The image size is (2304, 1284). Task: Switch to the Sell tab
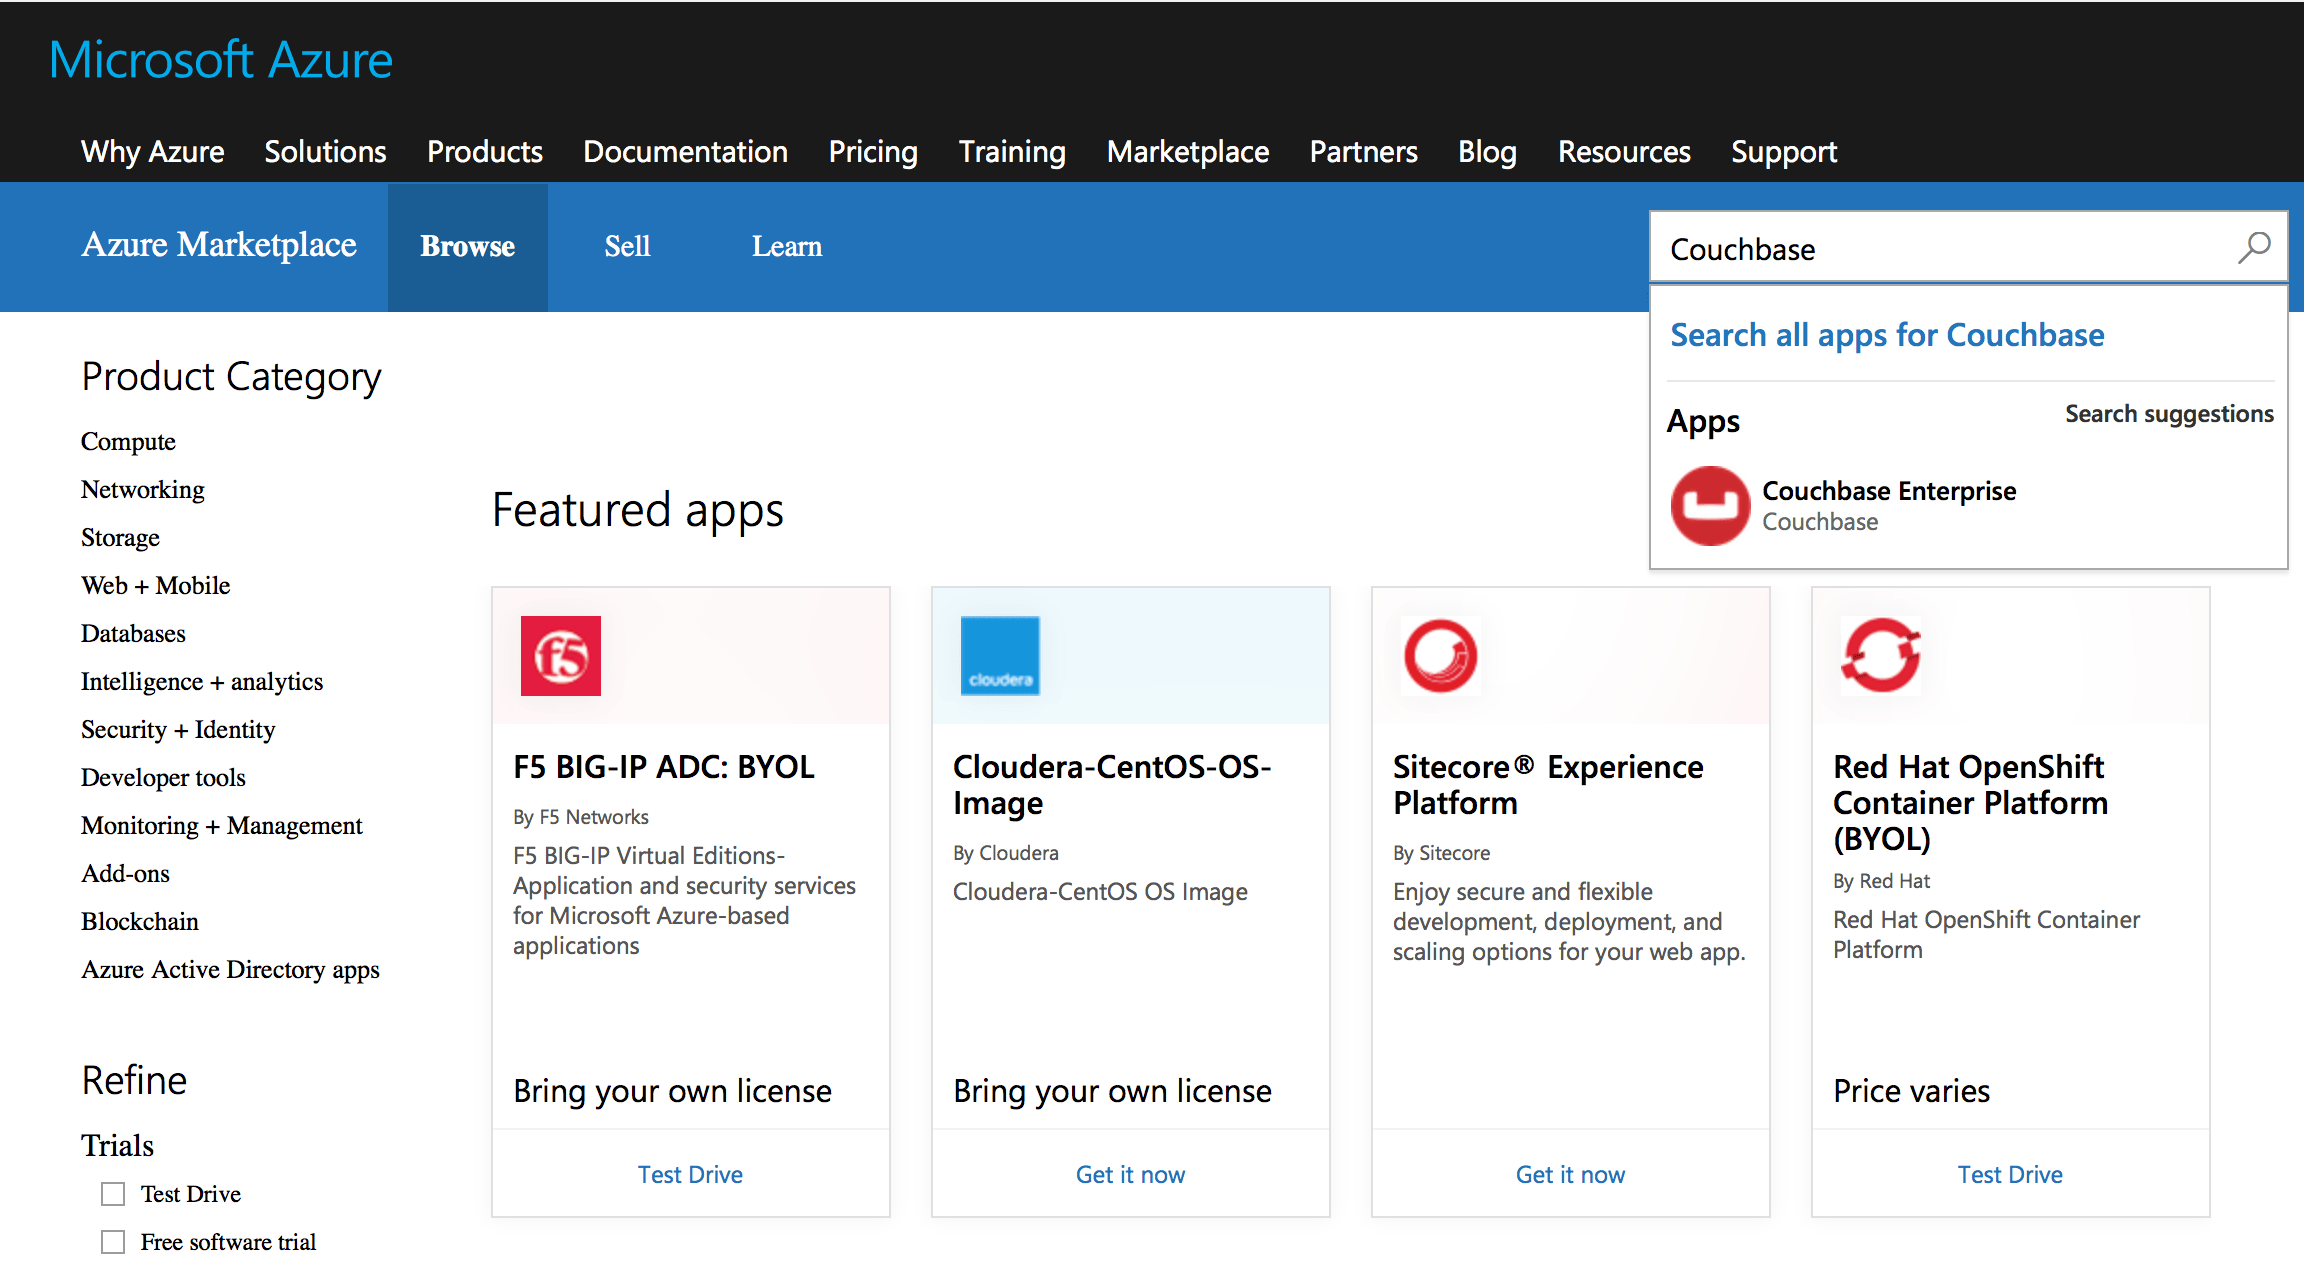coord(627,246)
